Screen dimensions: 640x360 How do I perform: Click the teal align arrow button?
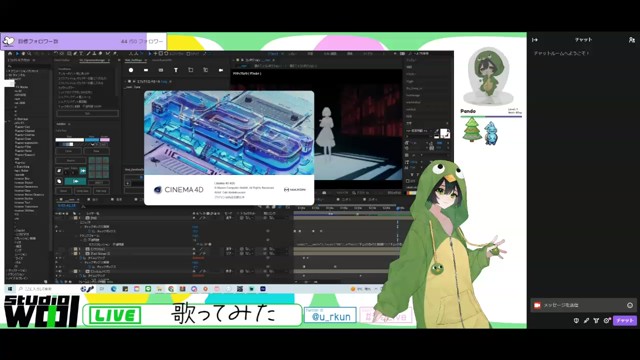click(76, 181)
